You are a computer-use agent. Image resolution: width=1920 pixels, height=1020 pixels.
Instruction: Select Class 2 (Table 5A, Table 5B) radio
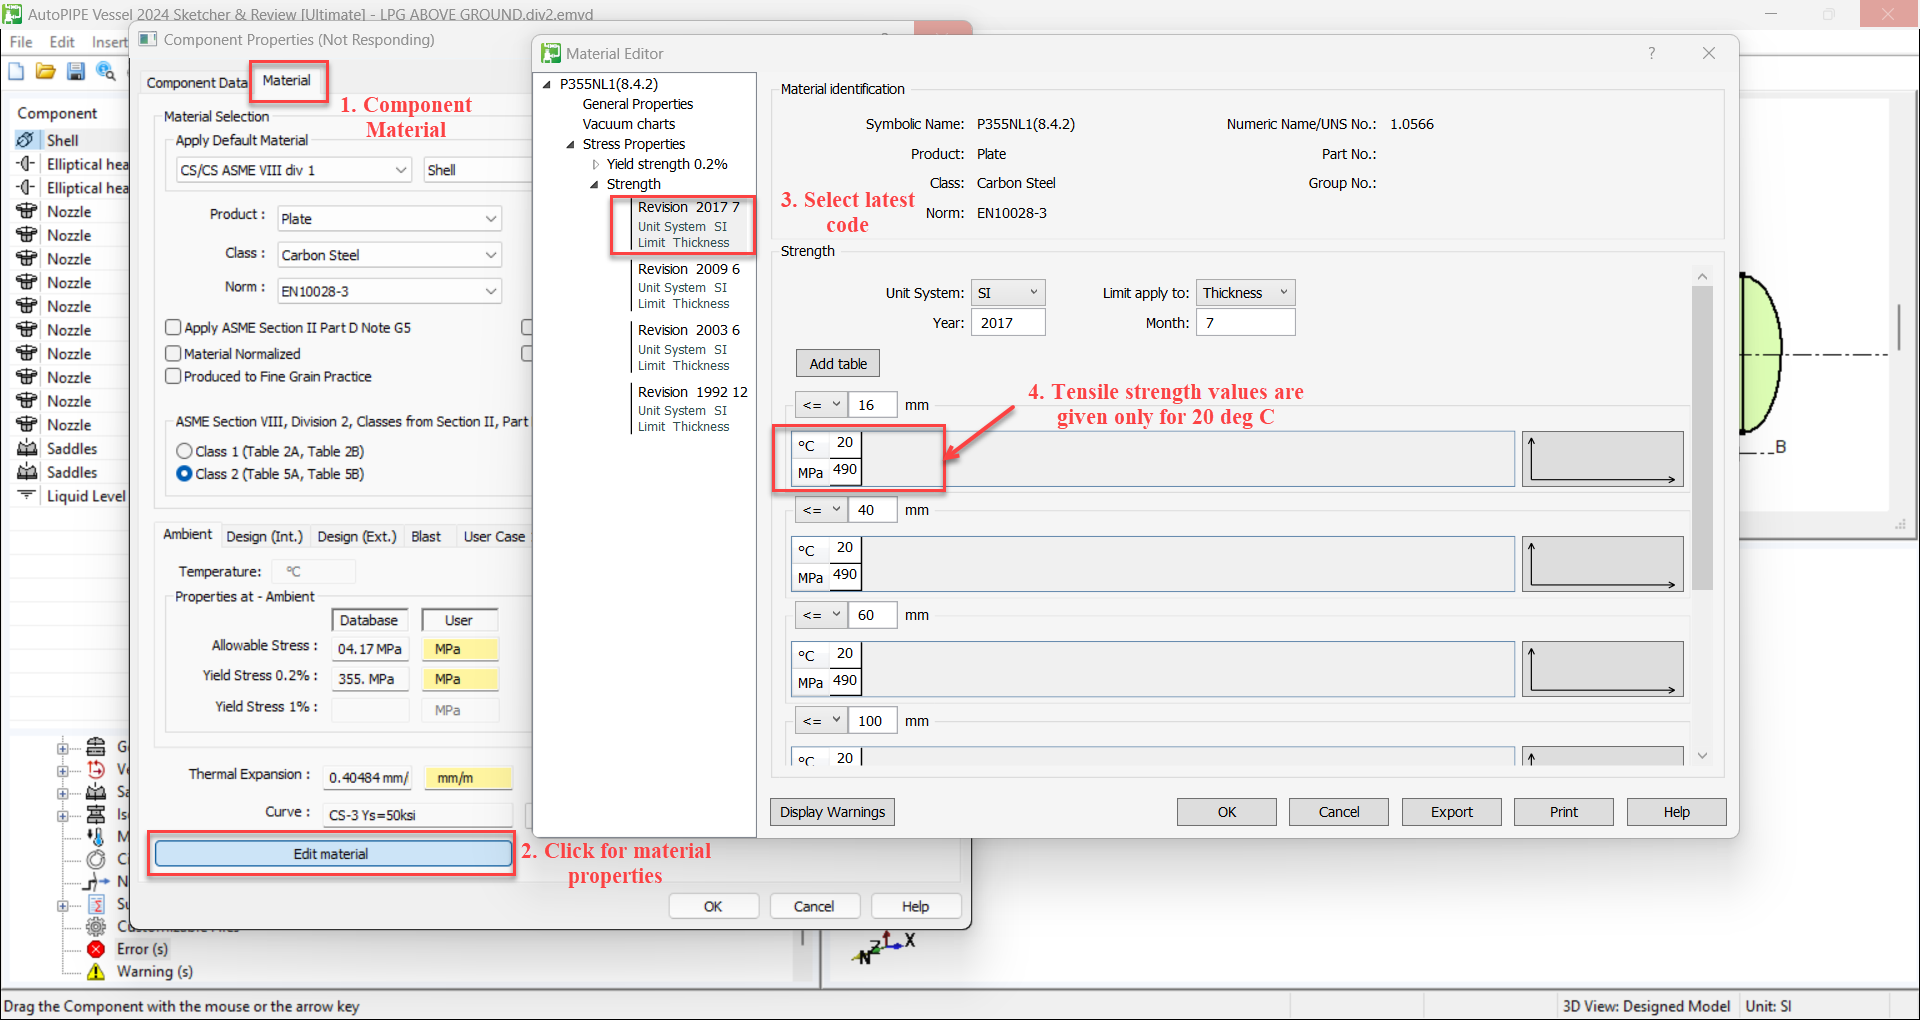pos(184,474)
